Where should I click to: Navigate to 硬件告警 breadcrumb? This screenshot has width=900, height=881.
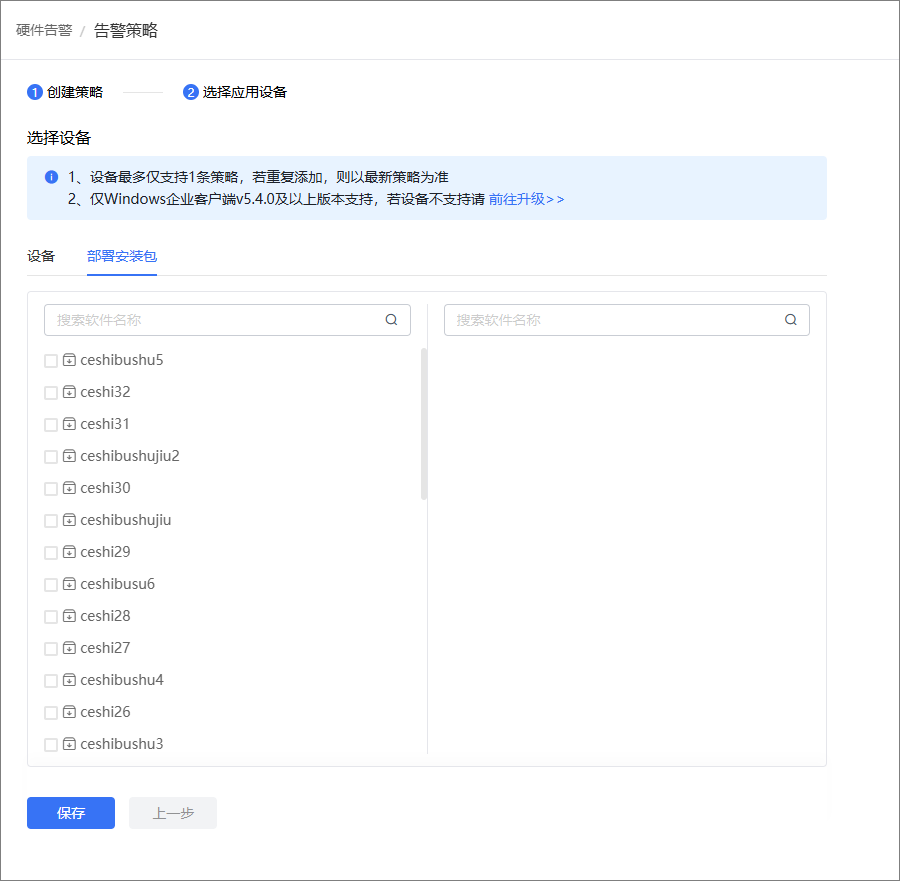(44, 30)
